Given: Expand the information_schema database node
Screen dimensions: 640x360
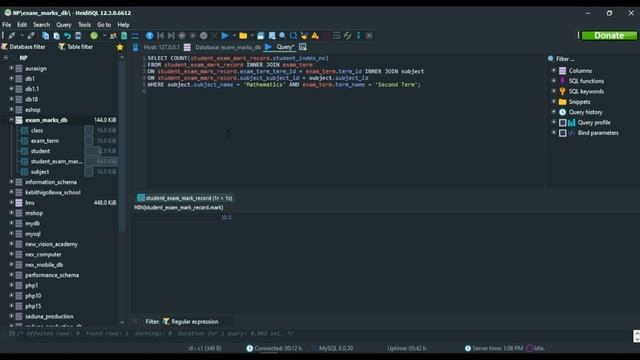Looking at the screenshot, I should click(11, 182).
